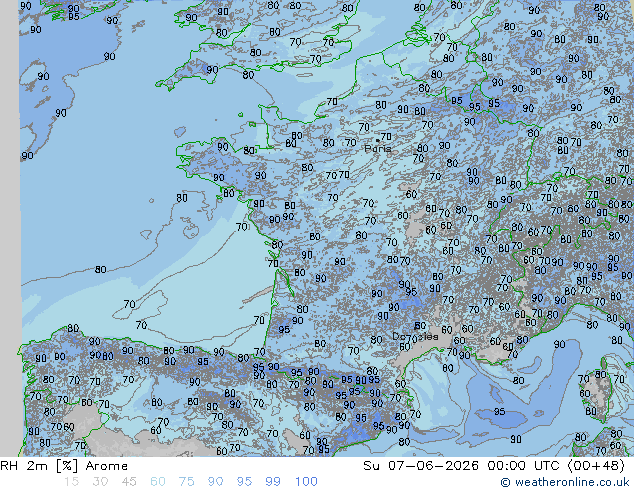Click the faint 15 legend value
This screenshot has height=490, width=634.
tap(71, 482)
